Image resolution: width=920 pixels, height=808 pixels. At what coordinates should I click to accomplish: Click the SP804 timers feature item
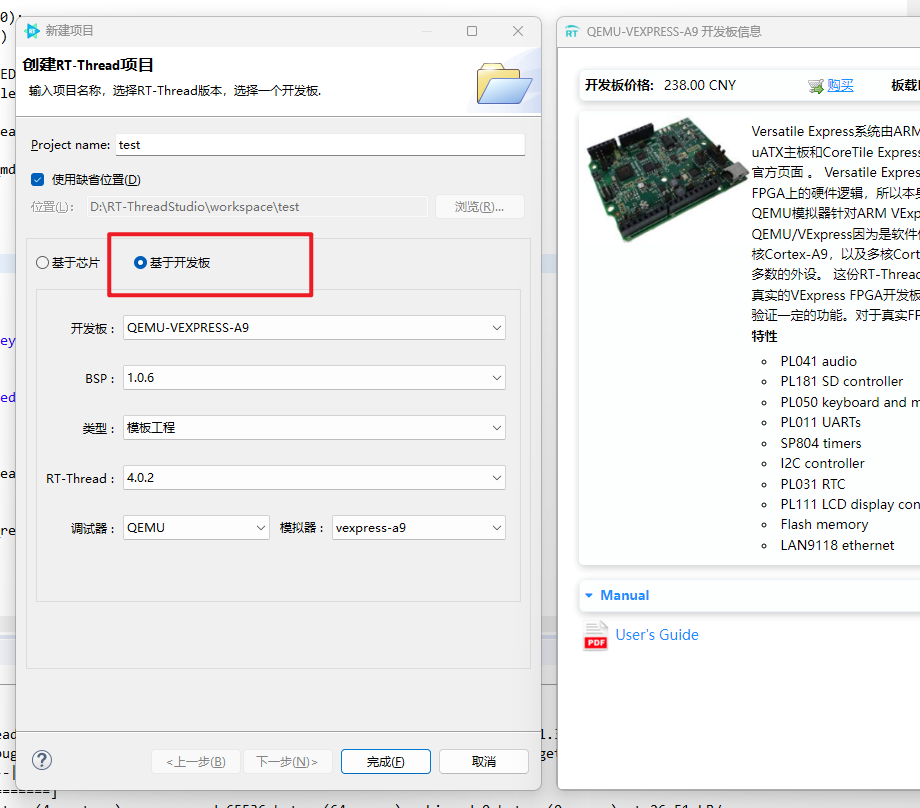point(820,443)
